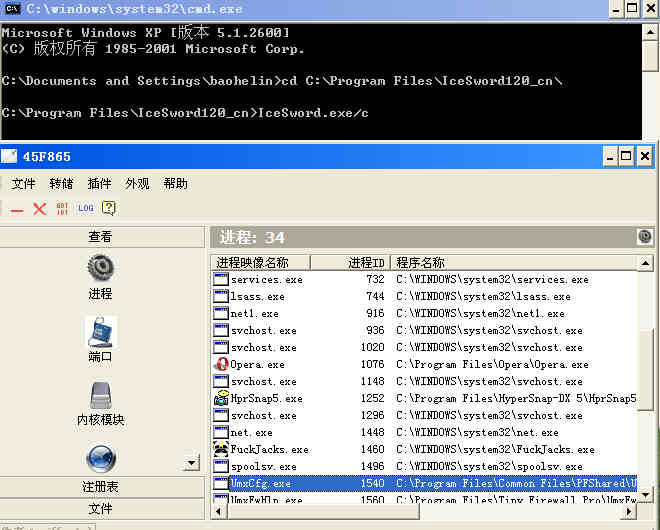The width and height of the screenshot is (660, 530).
Task: Select the 进程 gear icon in sidebar
Action: (100, 268)
